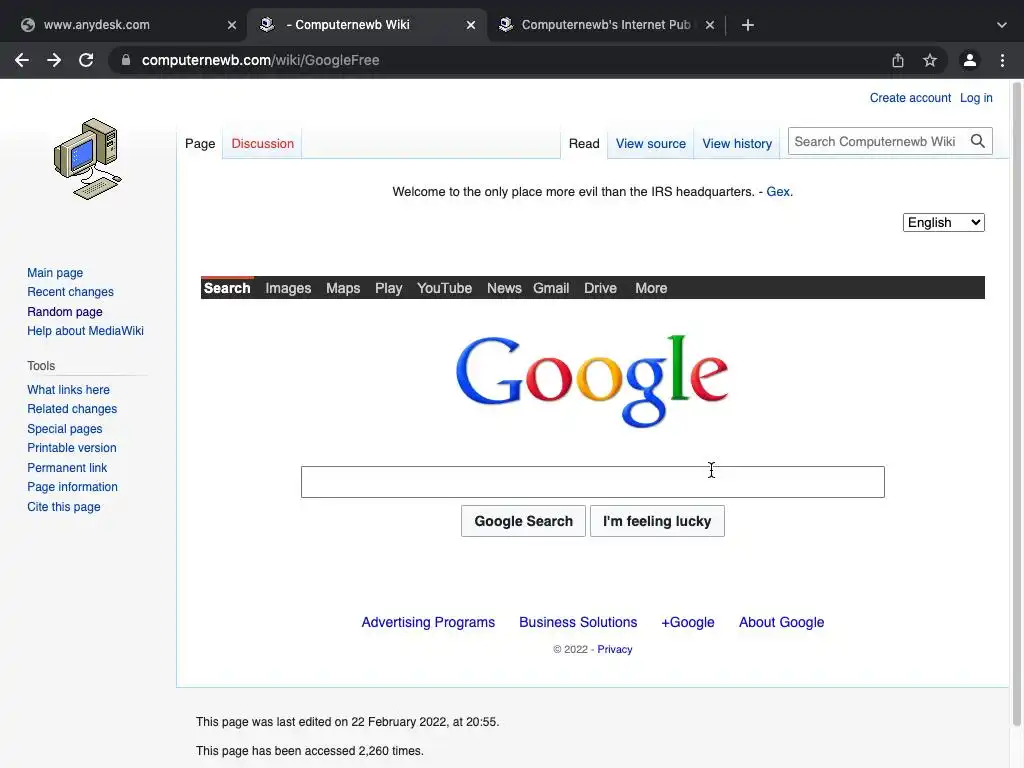
Task: Click the Google search text box
Action: click(592, 482)
